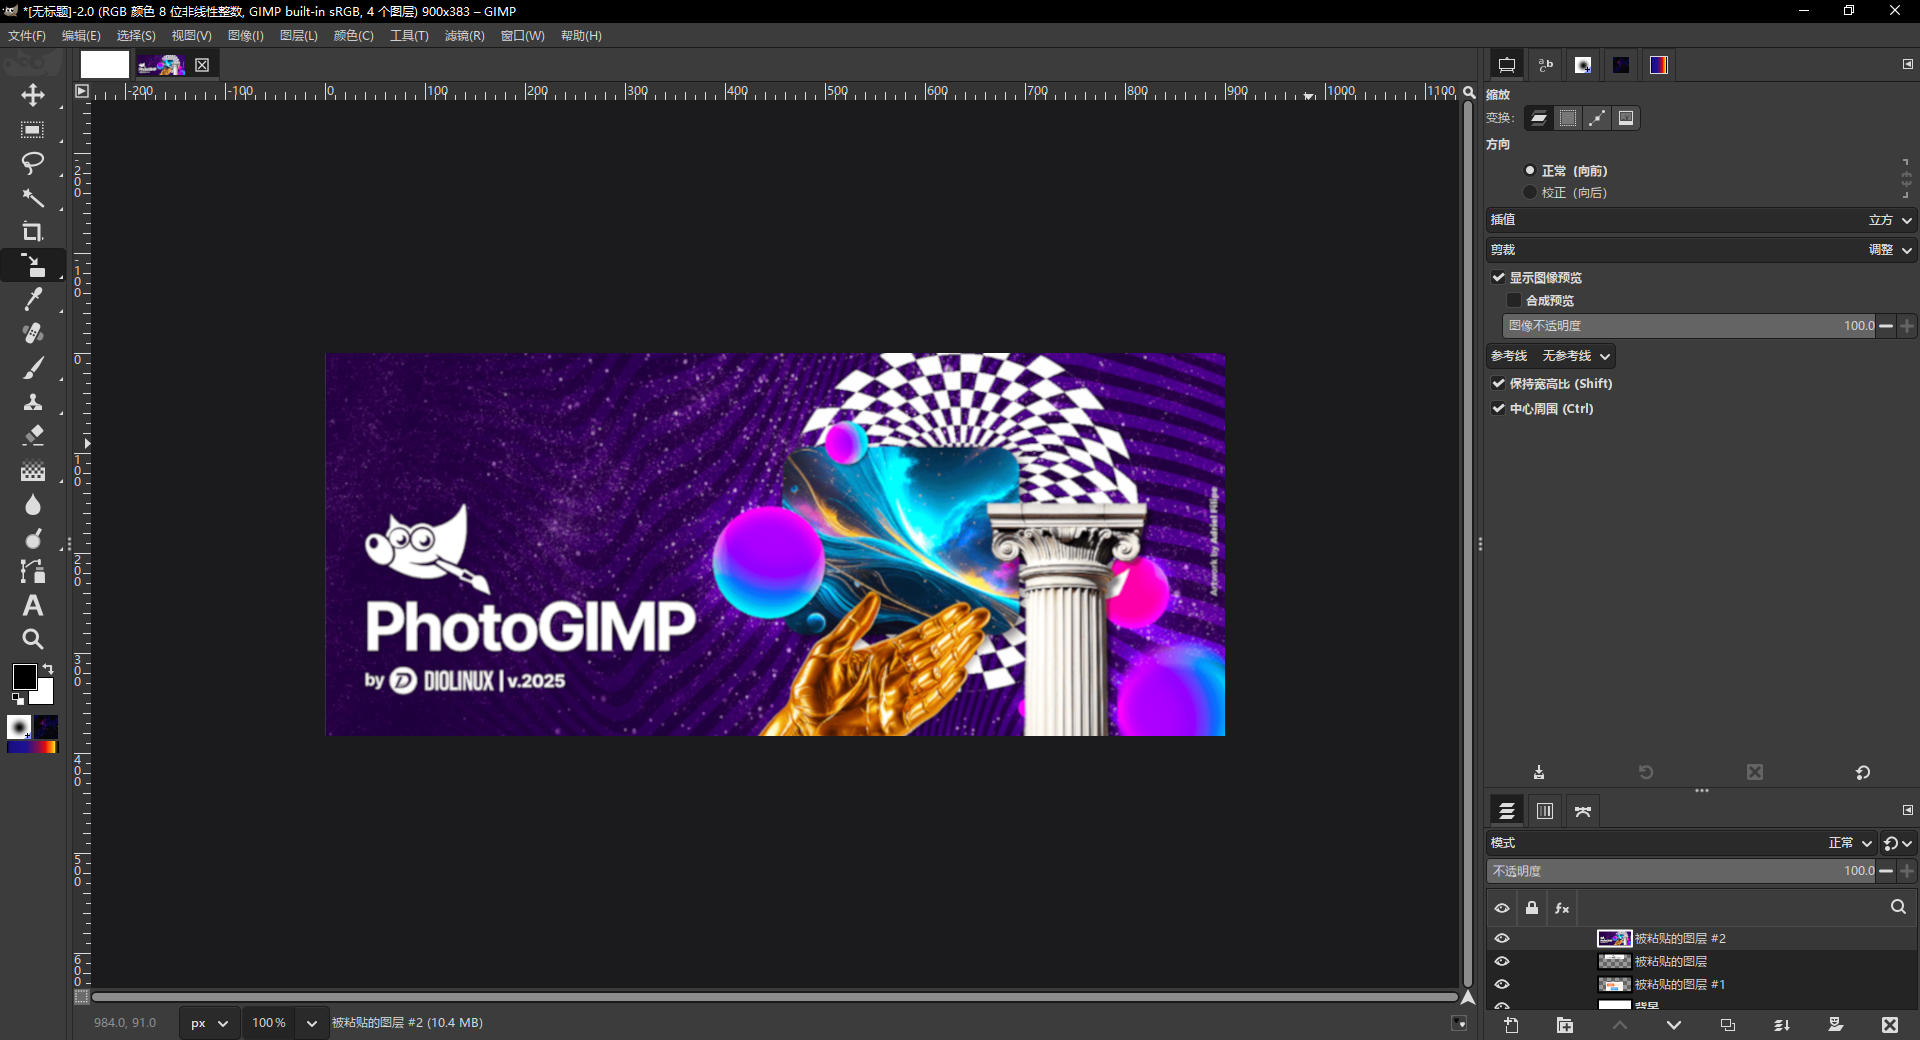Hide the 被粘贴的图层 layer without number
The image size is (1920, 1040).
(x=1502, y=961)
